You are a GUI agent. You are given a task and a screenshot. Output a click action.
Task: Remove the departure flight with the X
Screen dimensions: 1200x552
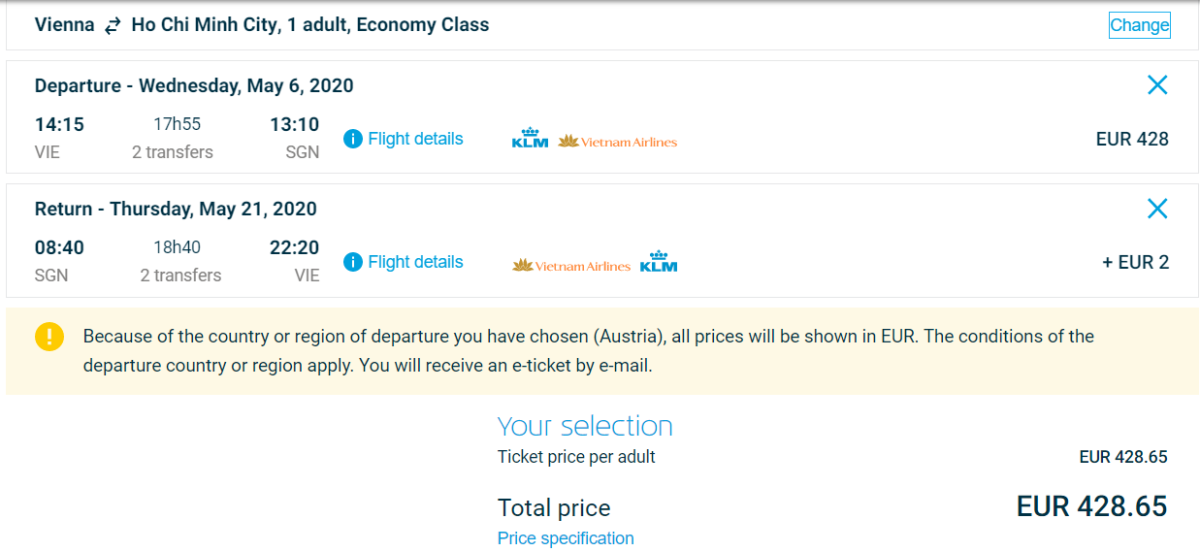[x=1157, y=85]
